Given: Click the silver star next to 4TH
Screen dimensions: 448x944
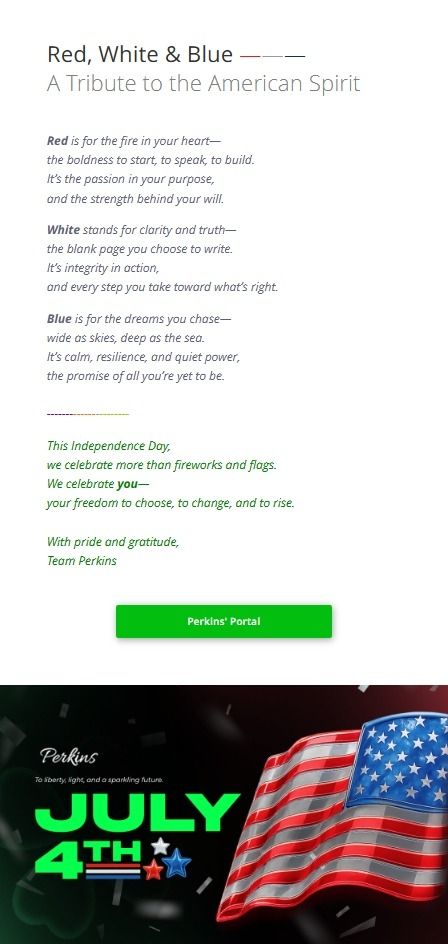Looking at the screenshot, I should [x=160, y=846].
